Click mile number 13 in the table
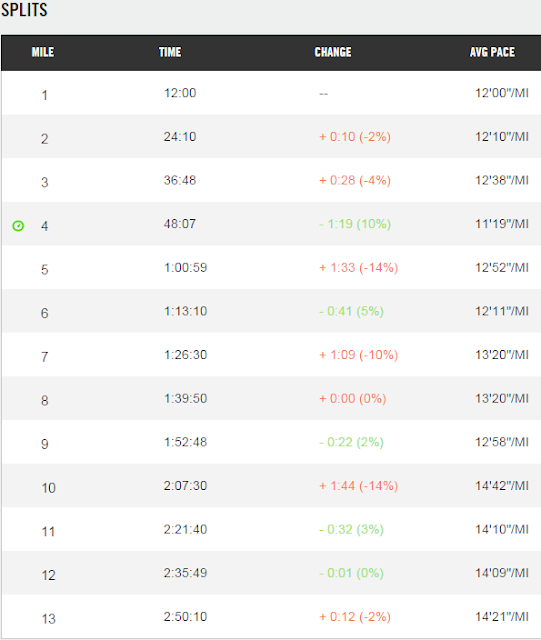Viewport: 541px width, 640px height. [48, 619]
